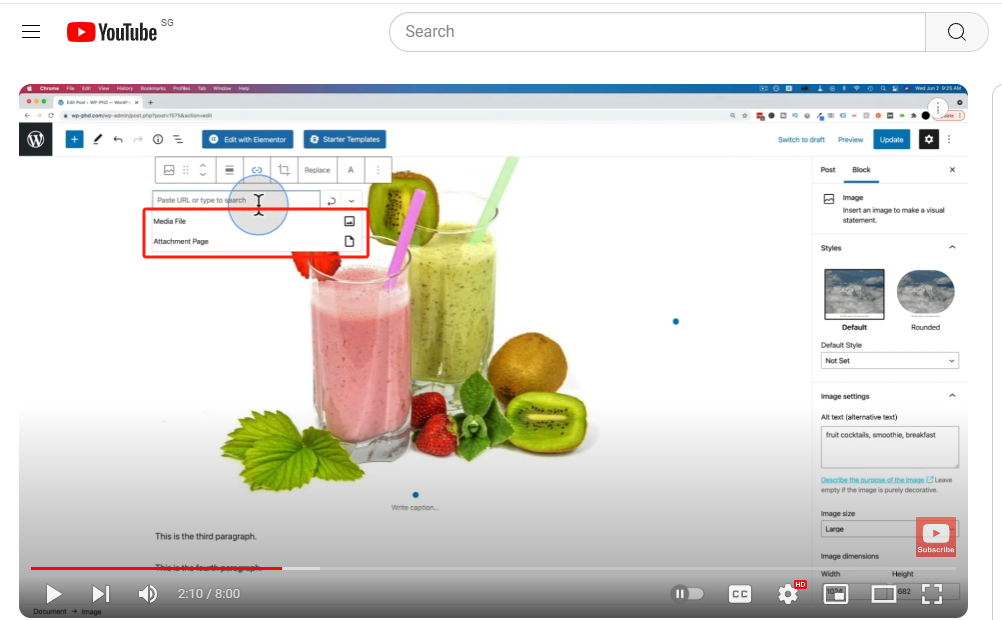Viewport: 1002px width, 620px height.
Task: Open the player settings gear
Action: 788,594
